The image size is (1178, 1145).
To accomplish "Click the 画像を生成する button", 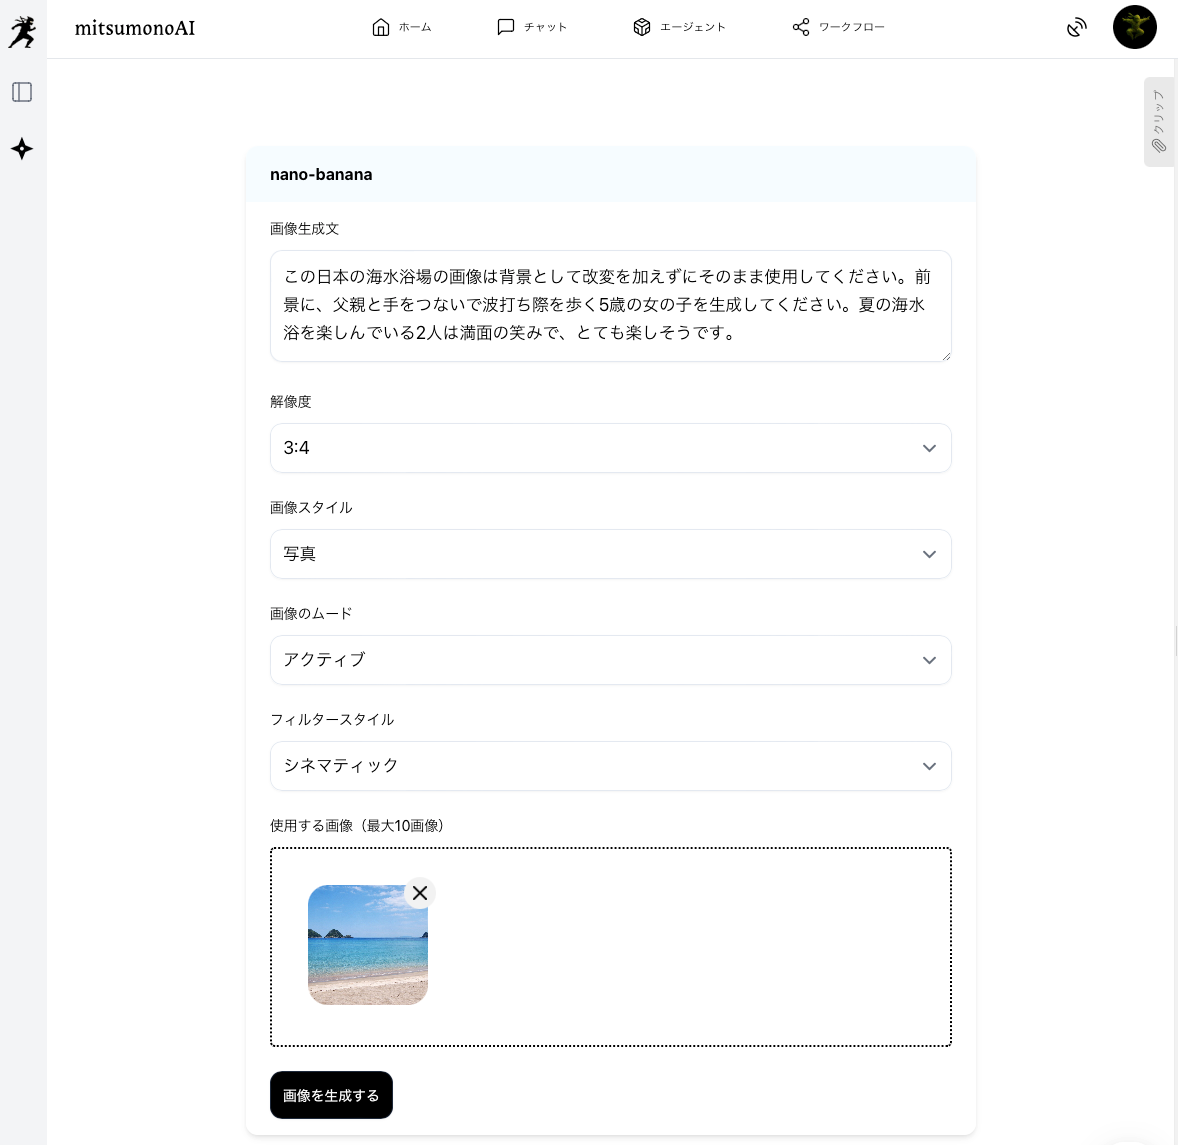I will click(x=331, y=1095).
